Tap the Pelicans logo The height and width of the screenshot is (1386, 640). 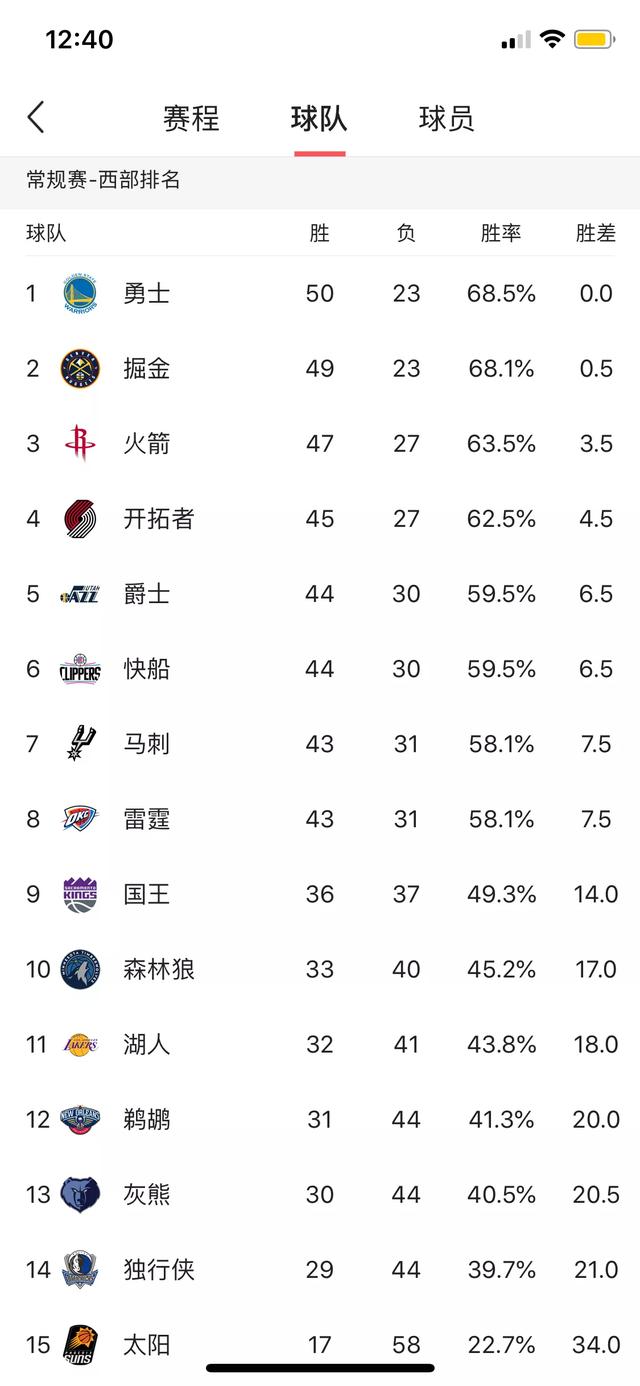coord(80,1119)
